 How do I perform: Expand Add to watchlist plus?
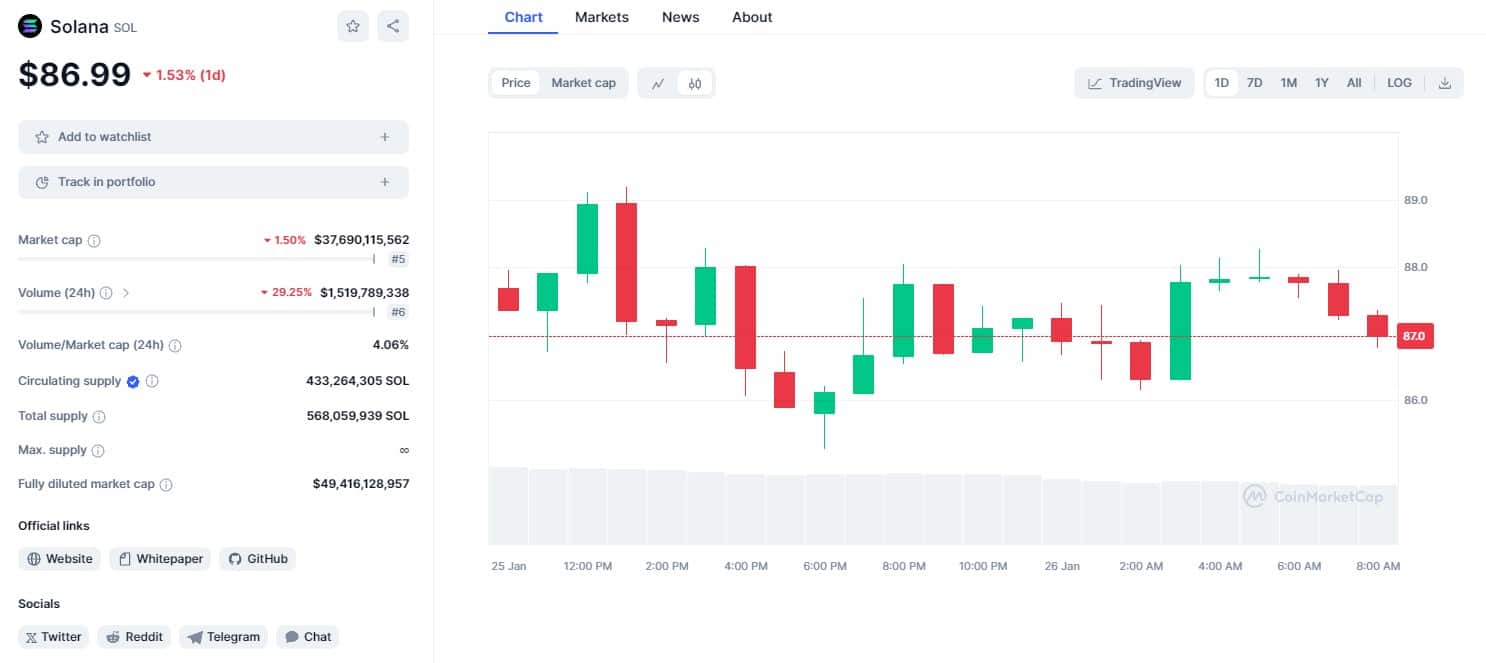coord(385,137)
